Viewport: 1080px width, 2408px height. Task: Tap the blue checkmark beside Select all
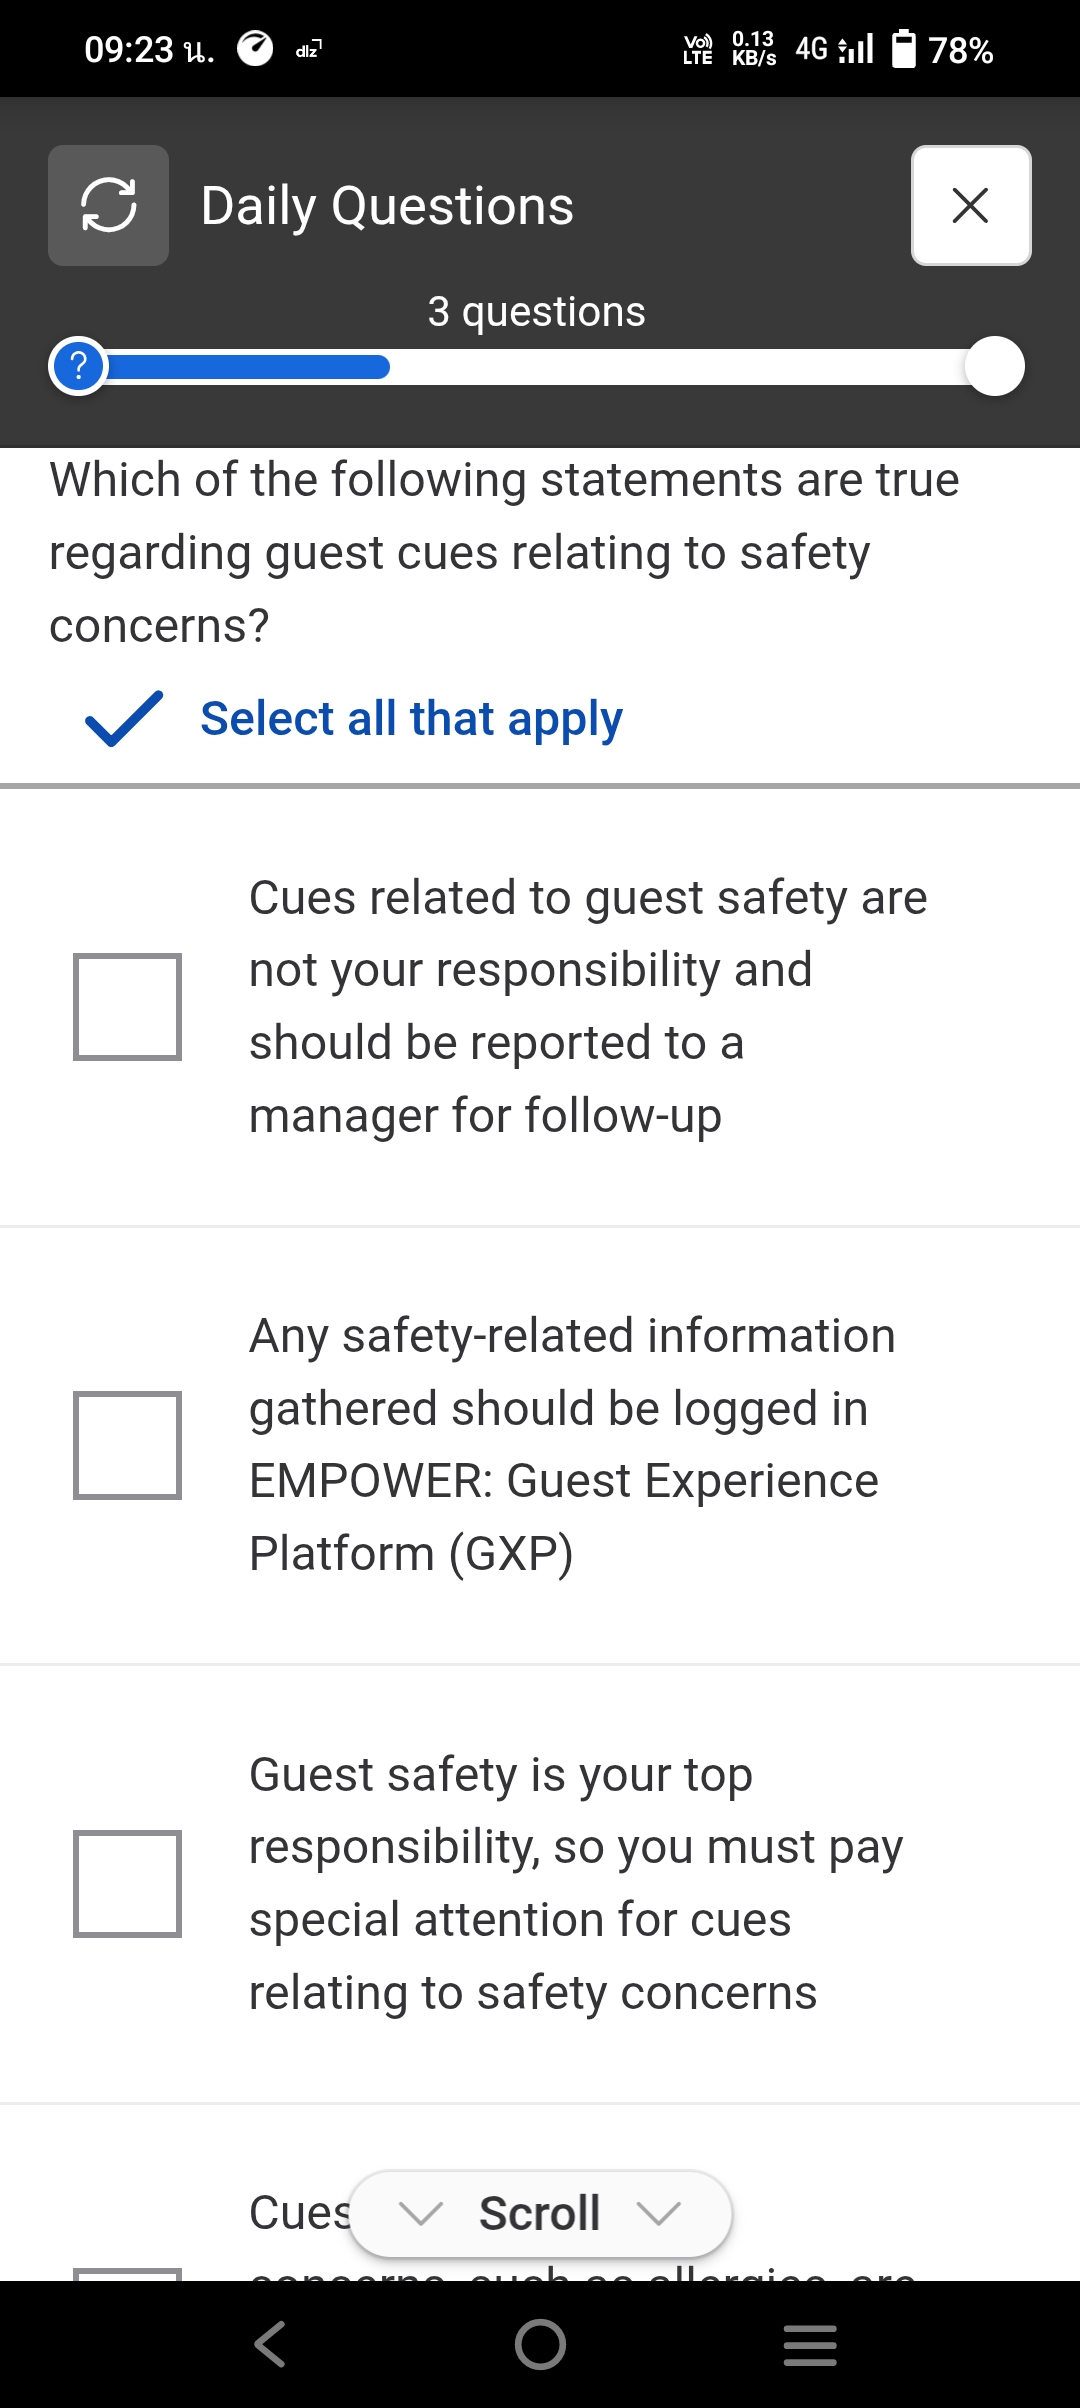pos(124,718)
